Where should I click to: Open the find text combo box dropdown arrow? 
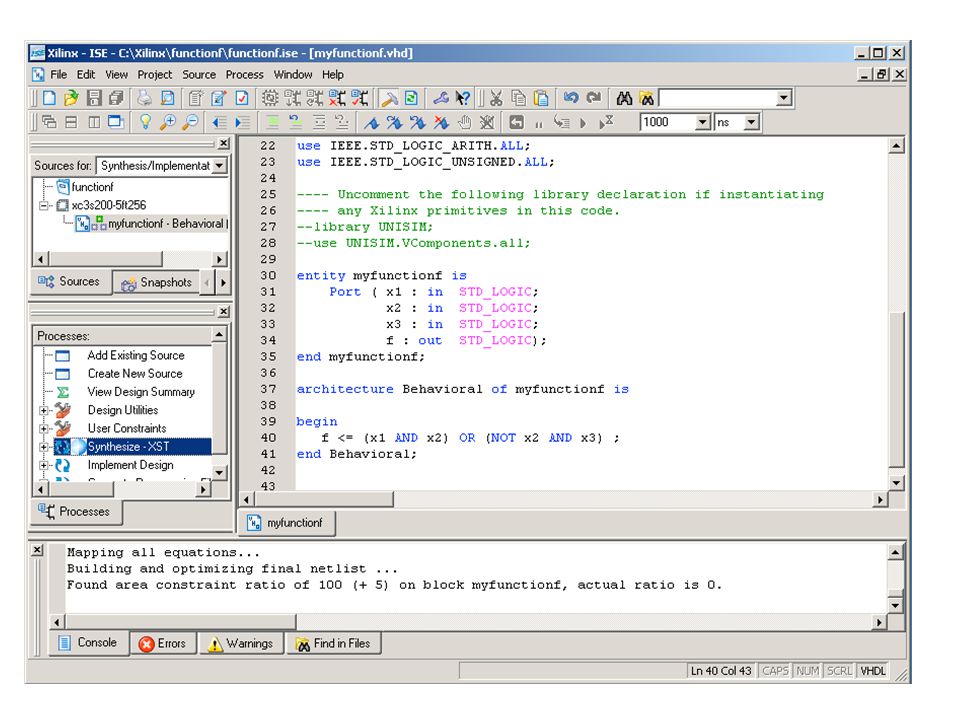[x=784, y=98]
